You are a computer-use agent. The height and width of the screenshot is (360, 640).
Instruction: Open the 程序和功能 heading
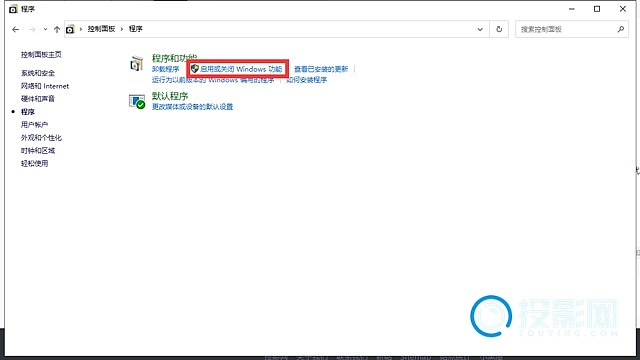coord(174,58)
